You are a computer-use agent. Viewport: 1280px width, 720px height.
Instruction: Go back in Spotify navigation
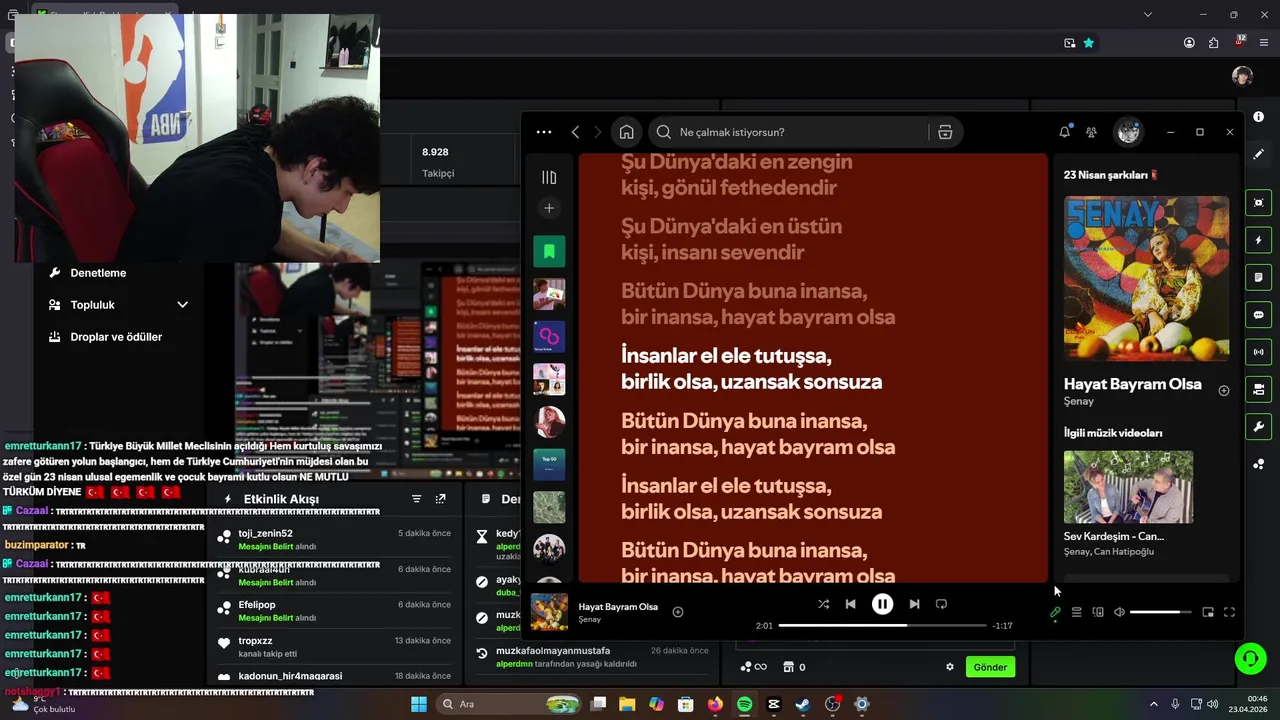pos(575,132)
